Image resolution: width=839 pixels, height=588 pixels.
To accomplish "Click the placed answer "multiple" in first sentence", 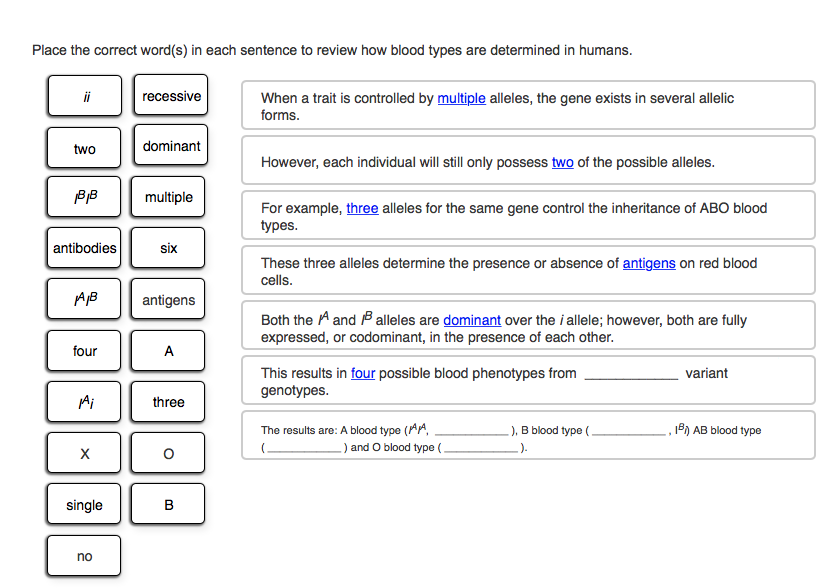I will tap(461, 98).
